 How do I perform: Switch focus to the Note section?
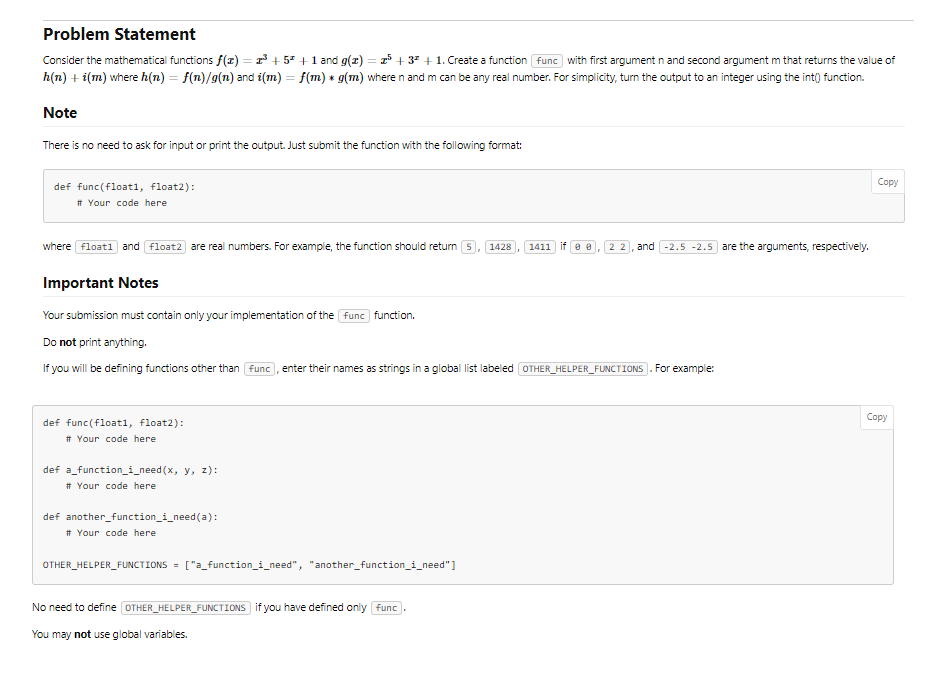59,112
